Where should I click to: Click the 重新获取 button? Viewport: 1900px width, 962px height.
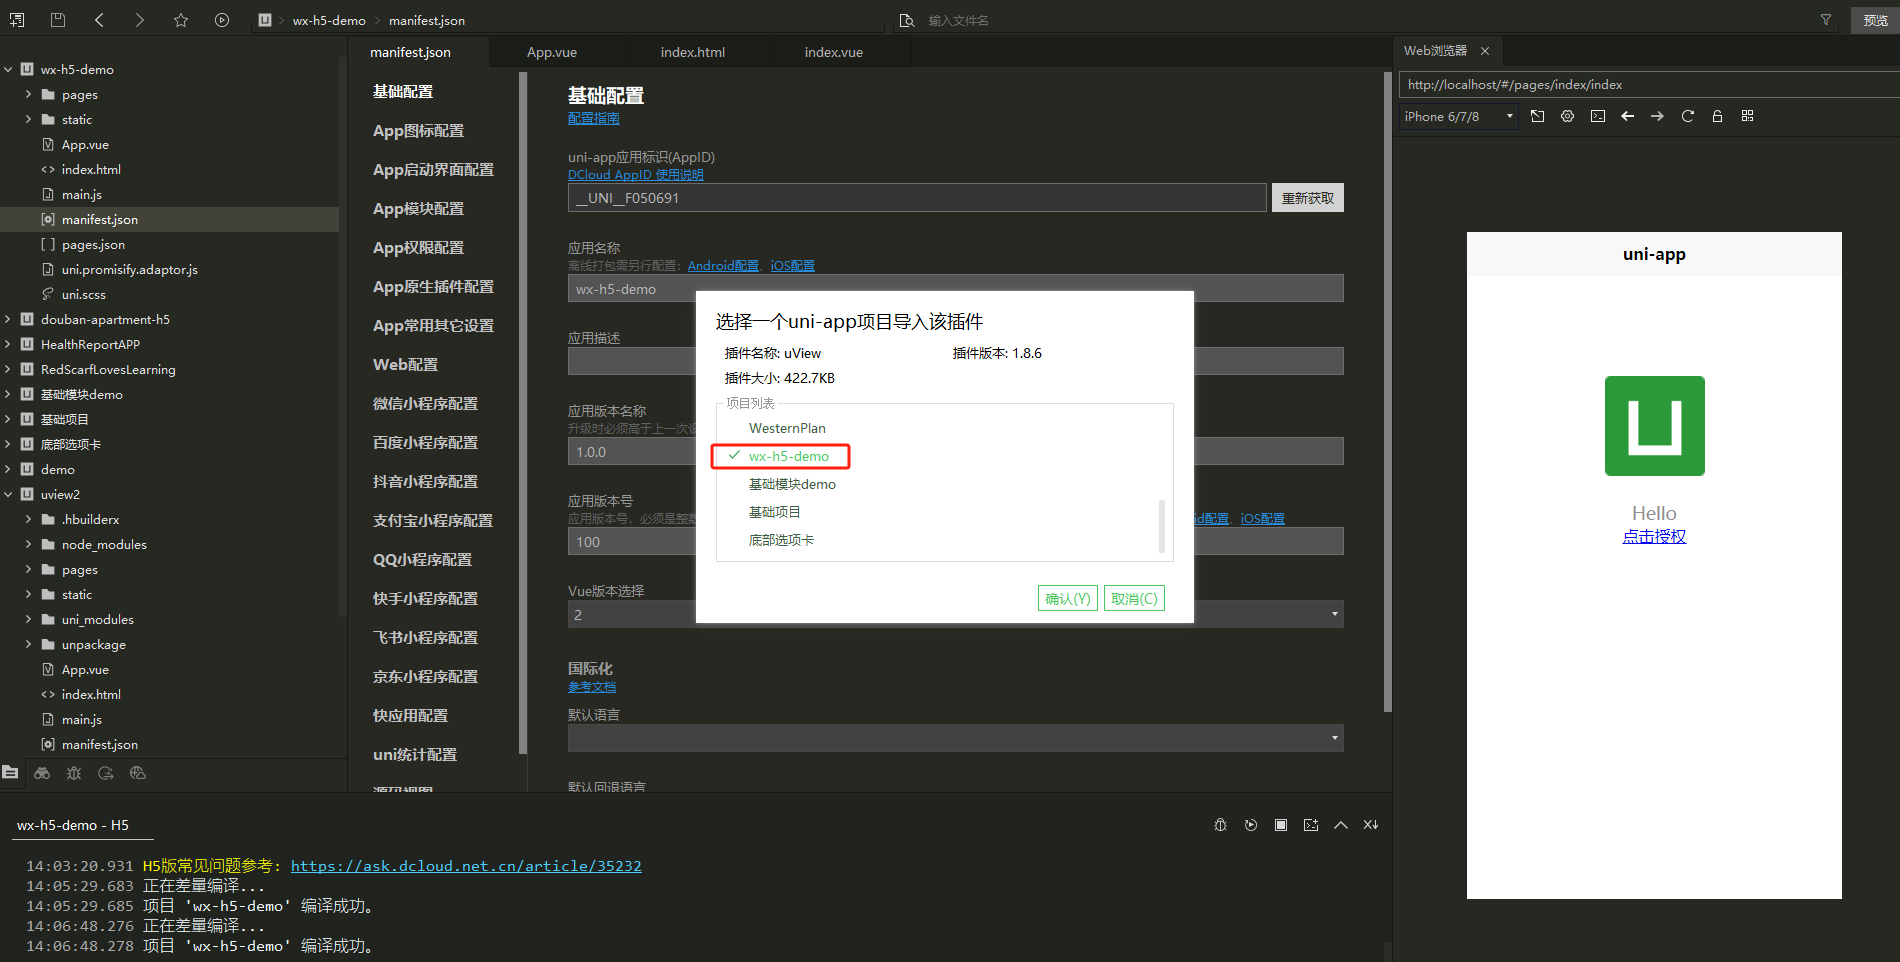[1308, 198]
